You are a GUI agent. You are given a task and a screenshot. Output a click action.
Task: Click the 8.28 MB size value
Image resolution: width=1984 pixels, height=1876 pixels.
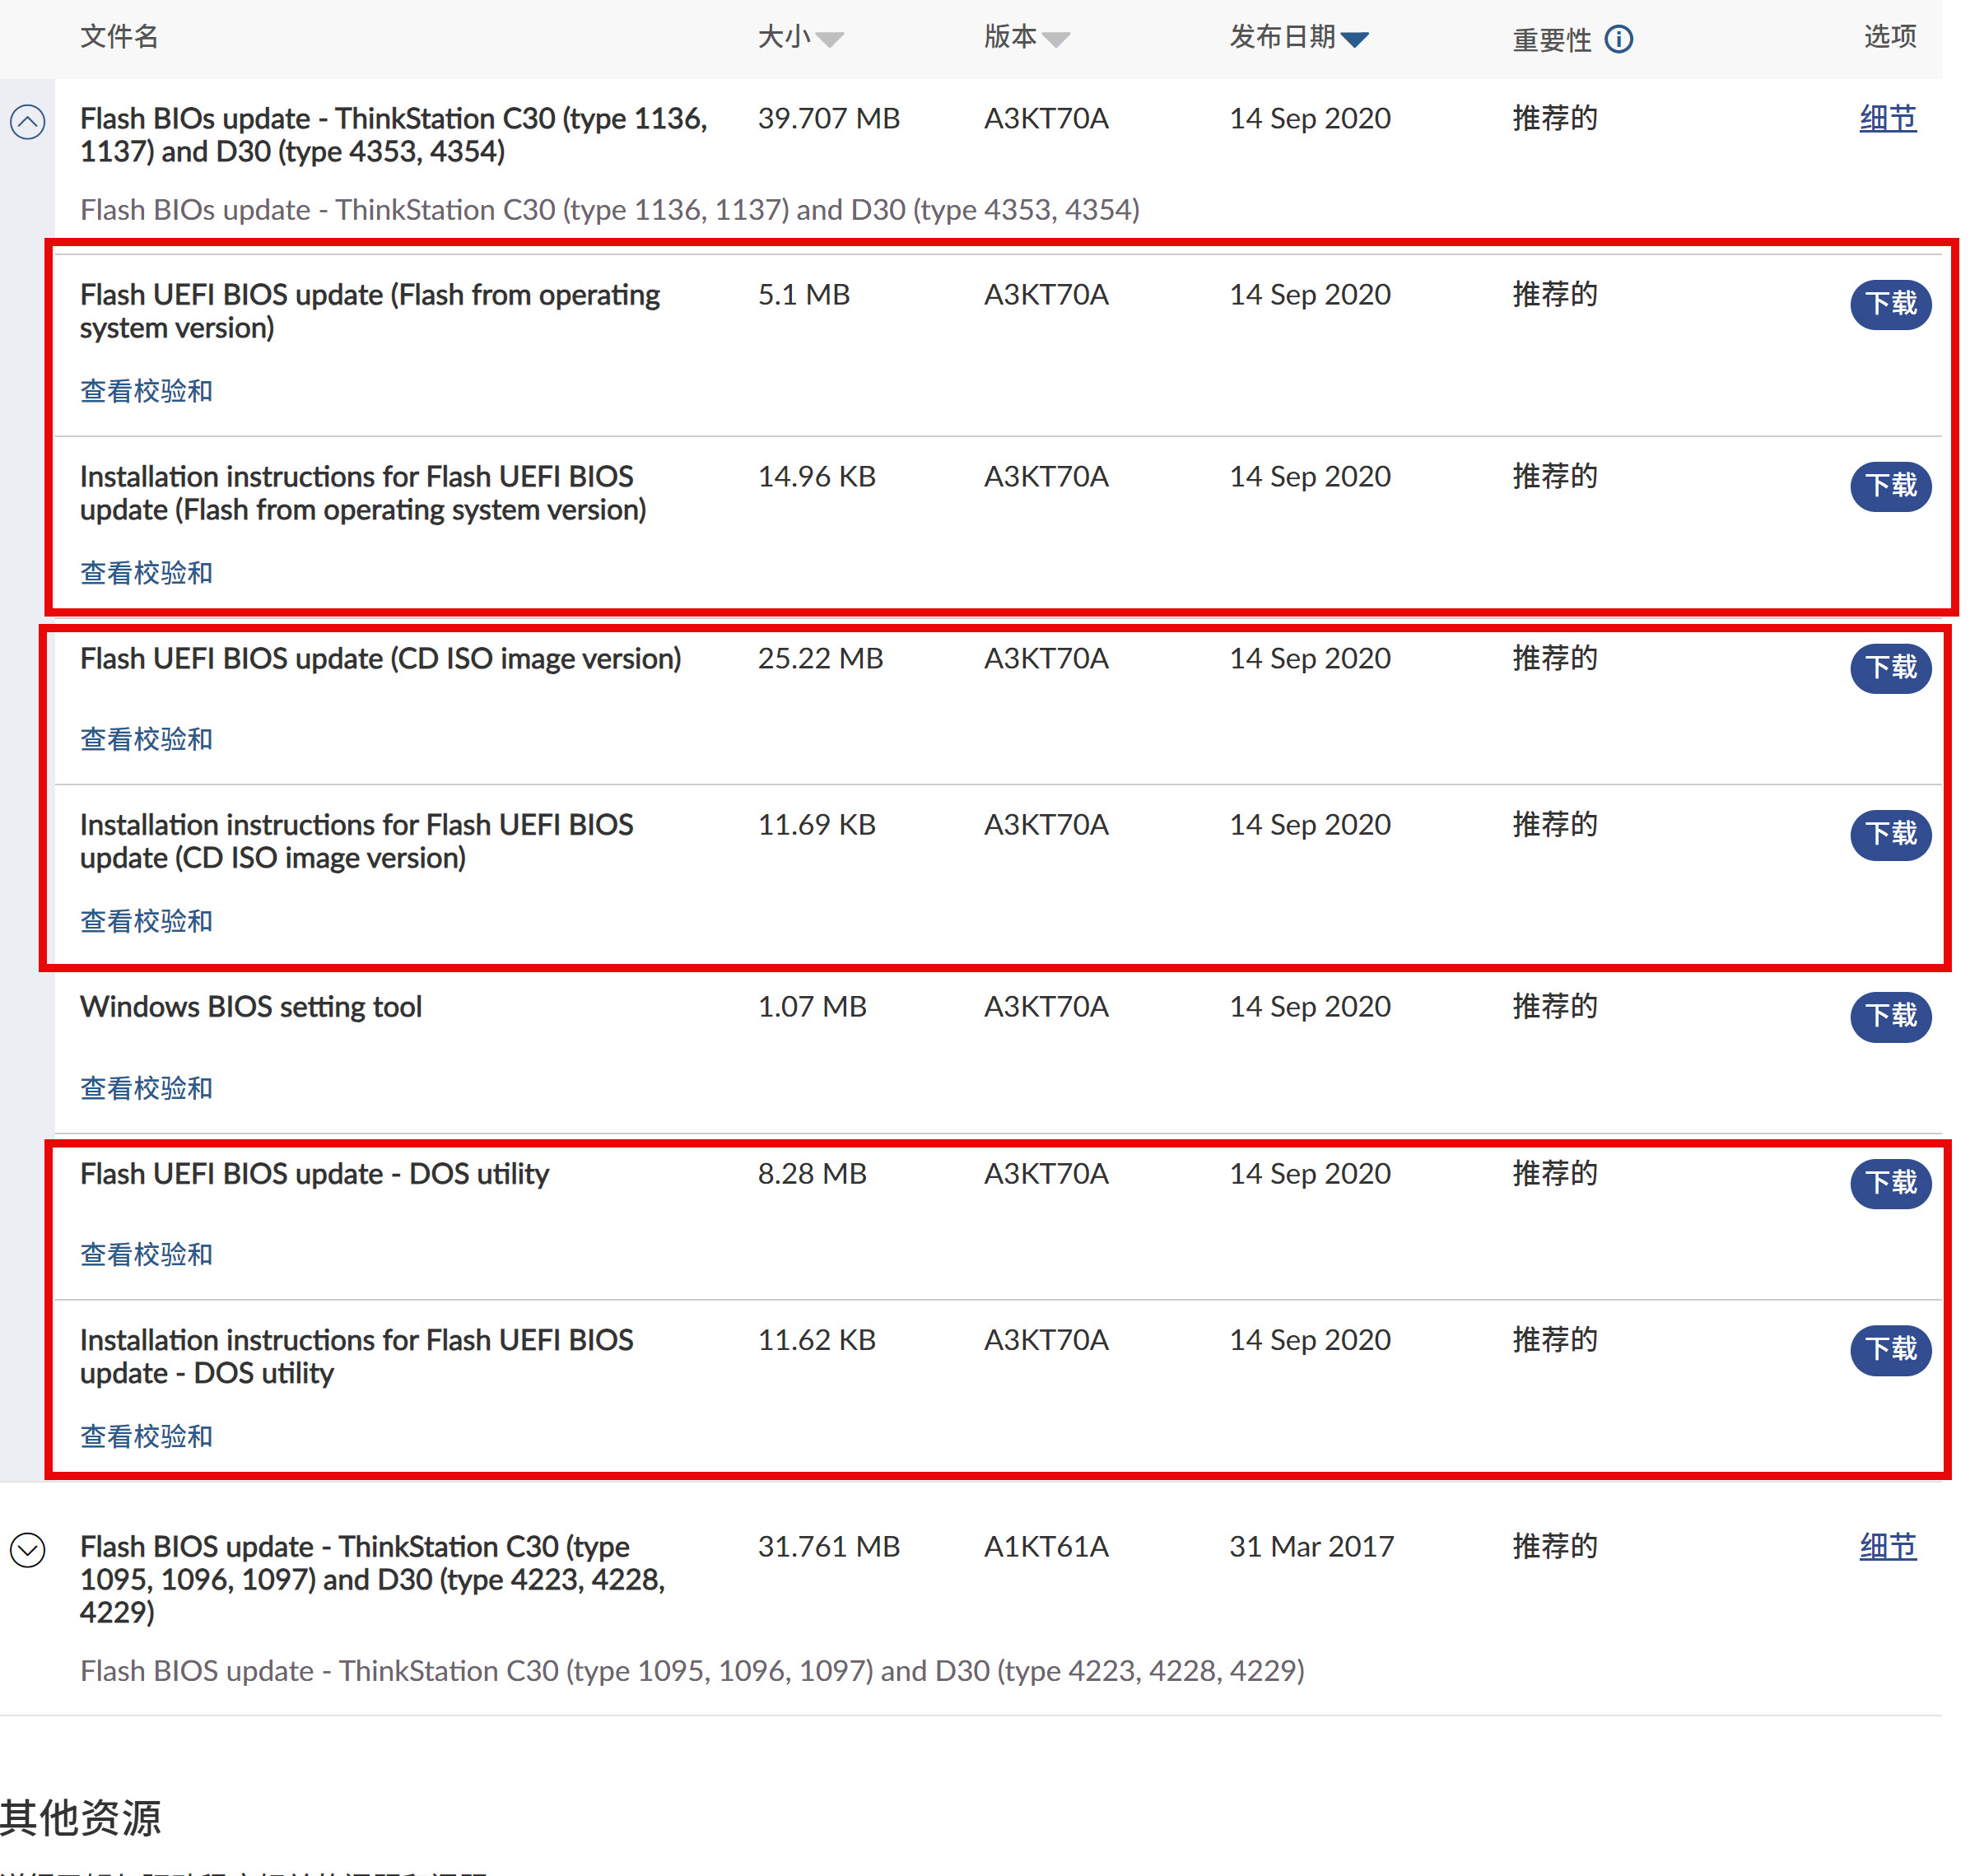point(812,1173)
